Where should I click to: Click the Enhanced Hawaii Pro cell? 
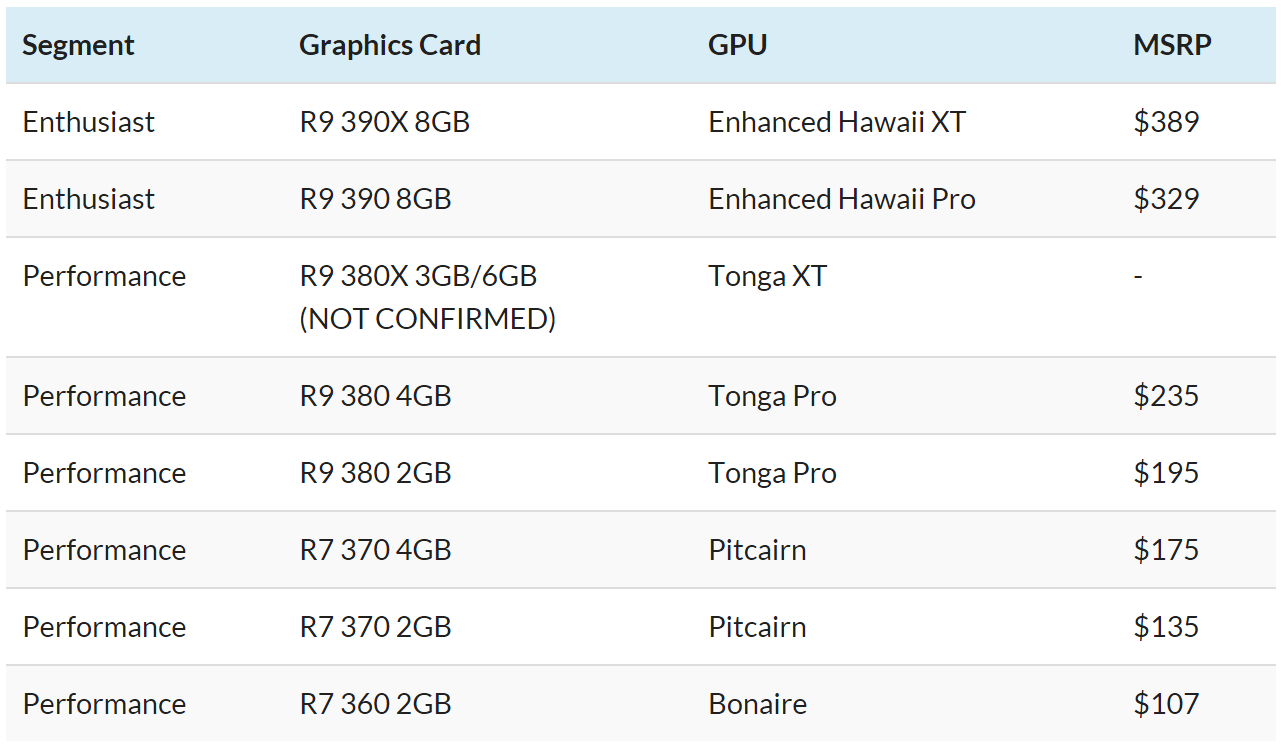(842, 199)
